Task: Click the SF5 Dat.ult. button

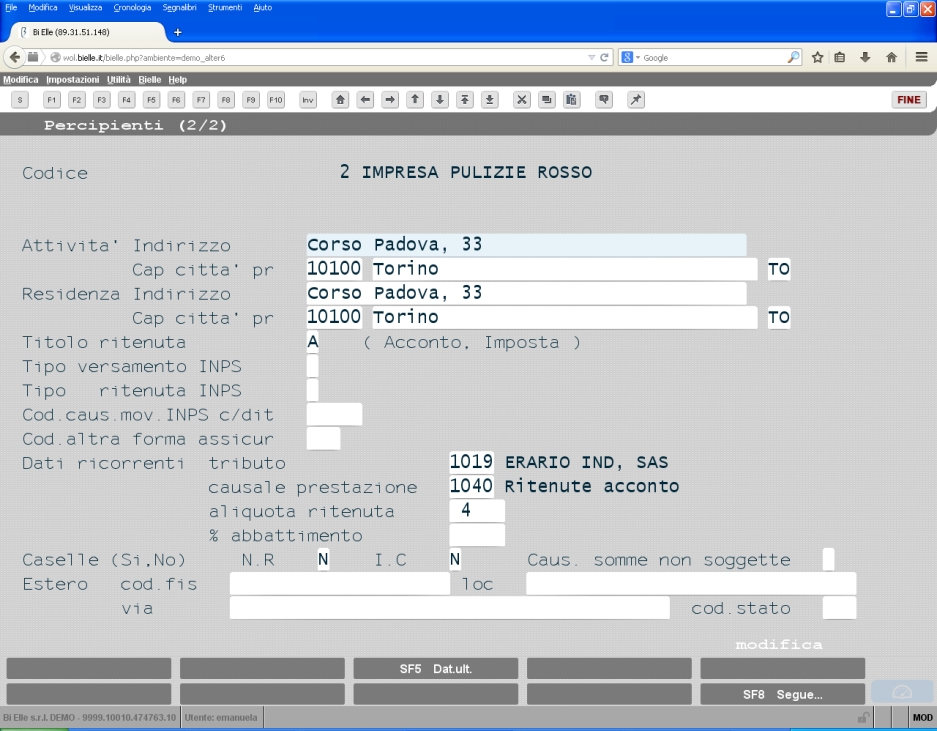Action: [436, 669]
